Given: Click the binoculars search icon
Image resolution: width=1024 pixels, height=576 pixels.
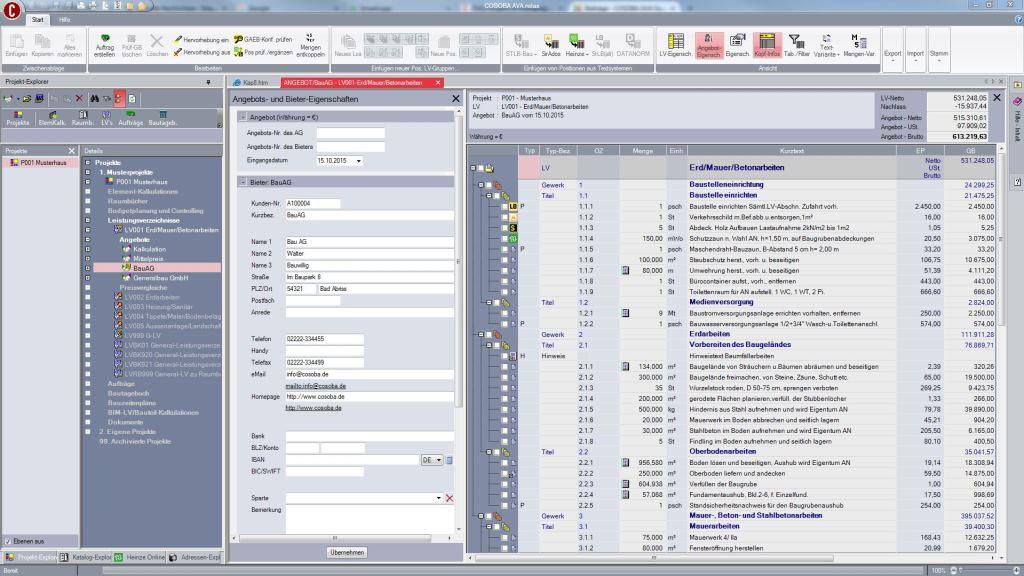Looking at the screenshot, I should click(x=92, y=99).
